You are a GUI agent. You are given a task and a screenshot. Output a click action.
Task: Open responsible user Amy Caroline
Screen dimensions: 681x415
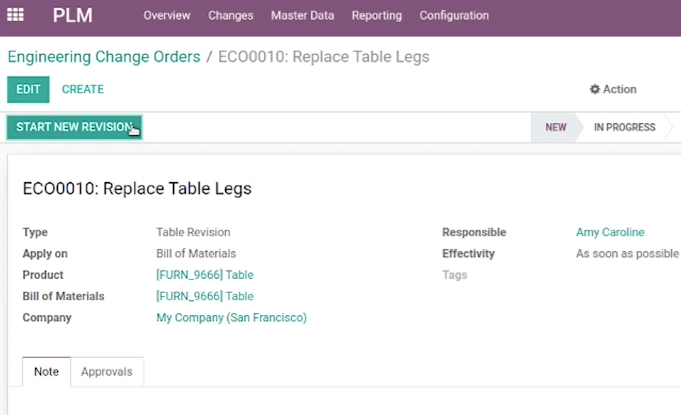click(610, 232)
